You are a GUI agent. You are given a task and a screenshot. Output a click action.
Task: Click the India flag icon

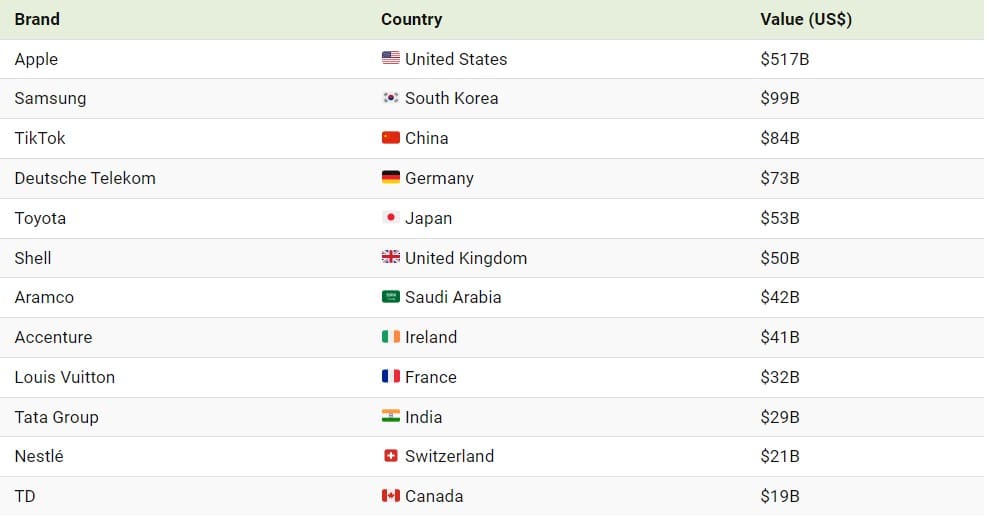click(x=390, y=417)
